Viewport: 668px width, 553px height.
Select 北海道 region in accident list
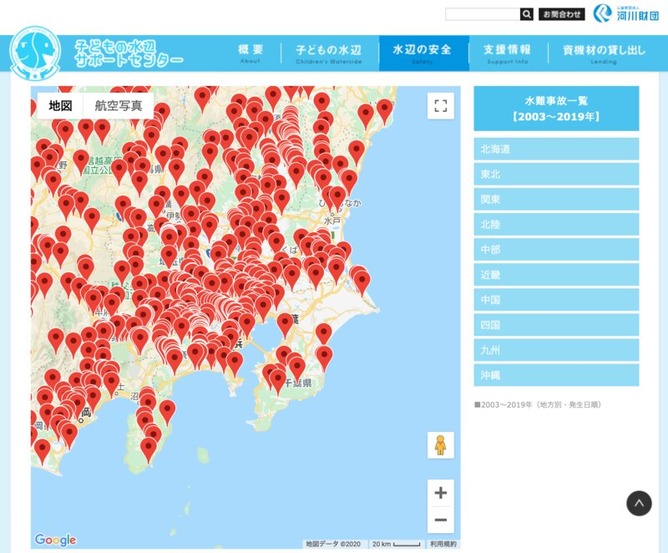click(x=556, y=149)
